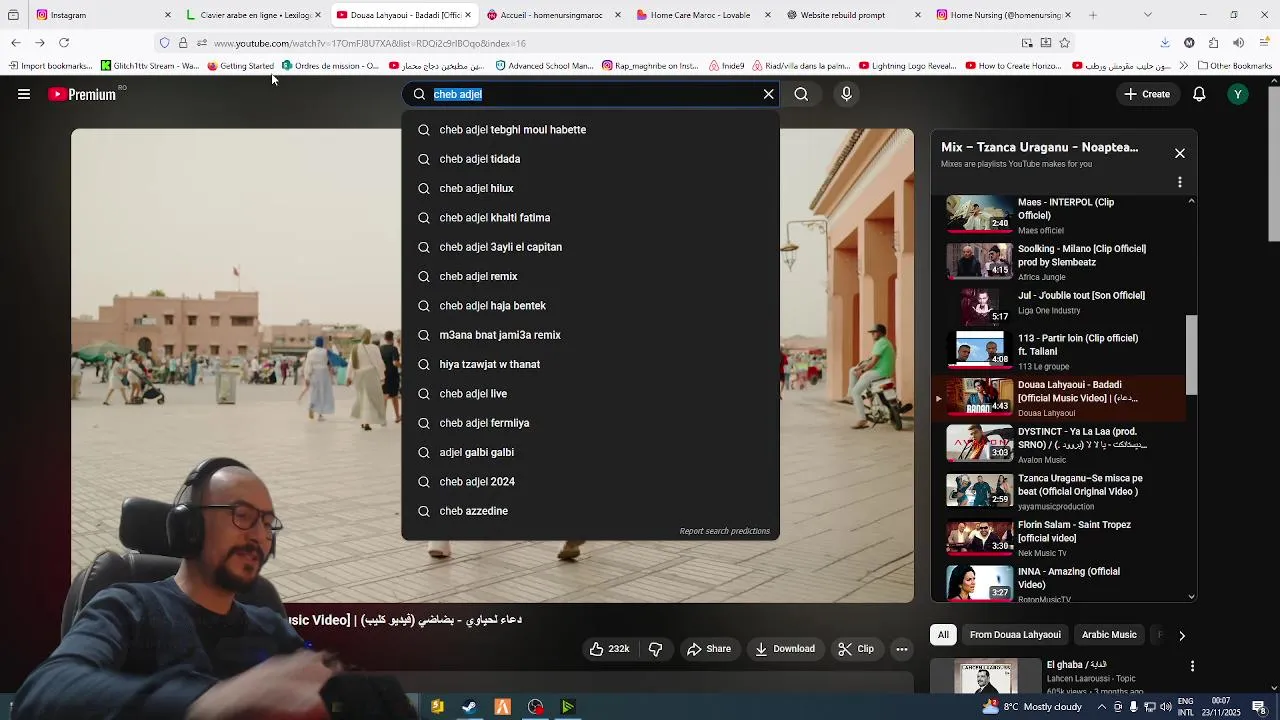Open a new browser tab

(x=1093, y=15)
